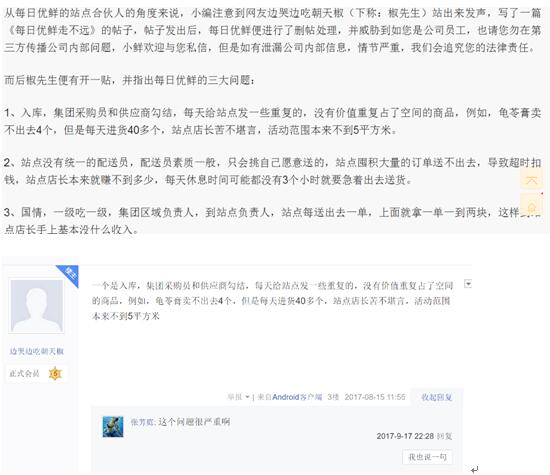Click the Android客户端 link
Viewport: 550px width, 475px height.
297,397
